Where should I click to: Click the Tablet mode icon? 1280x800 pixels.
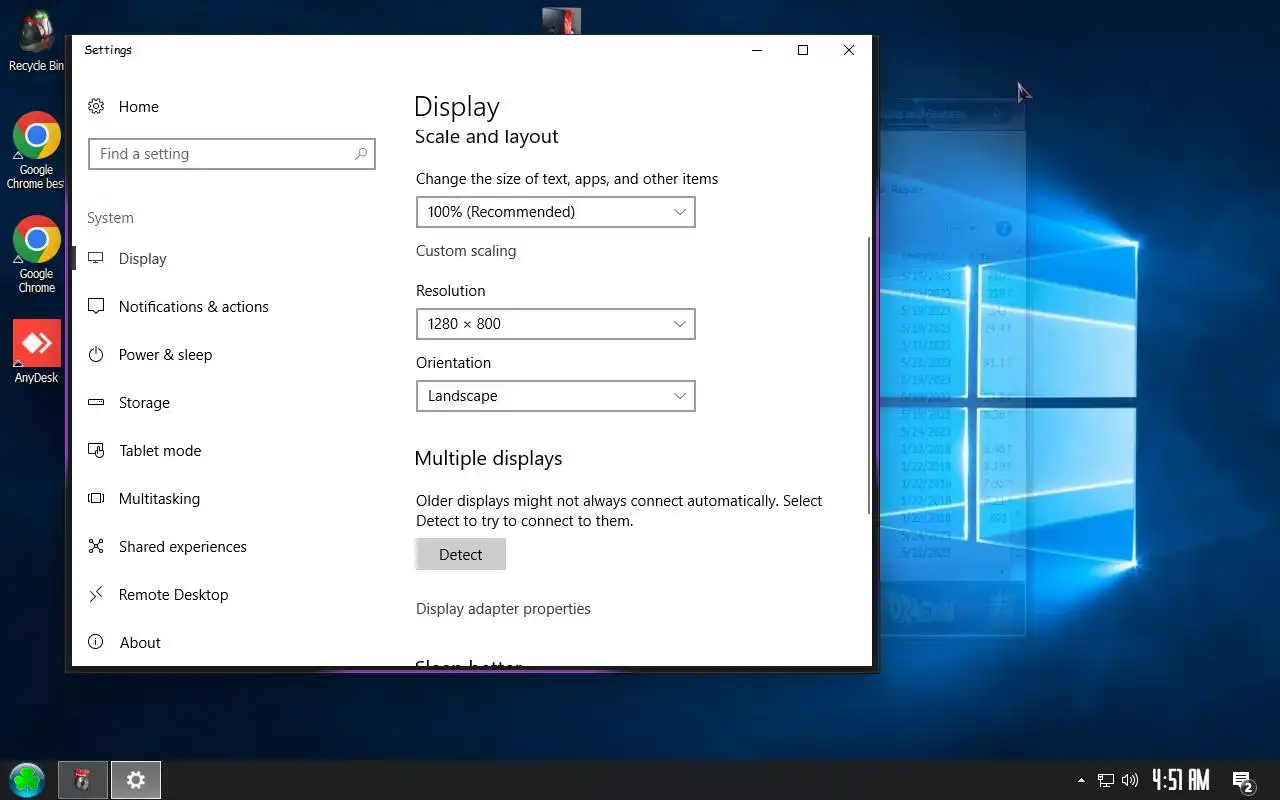click(x=96, y=450)
